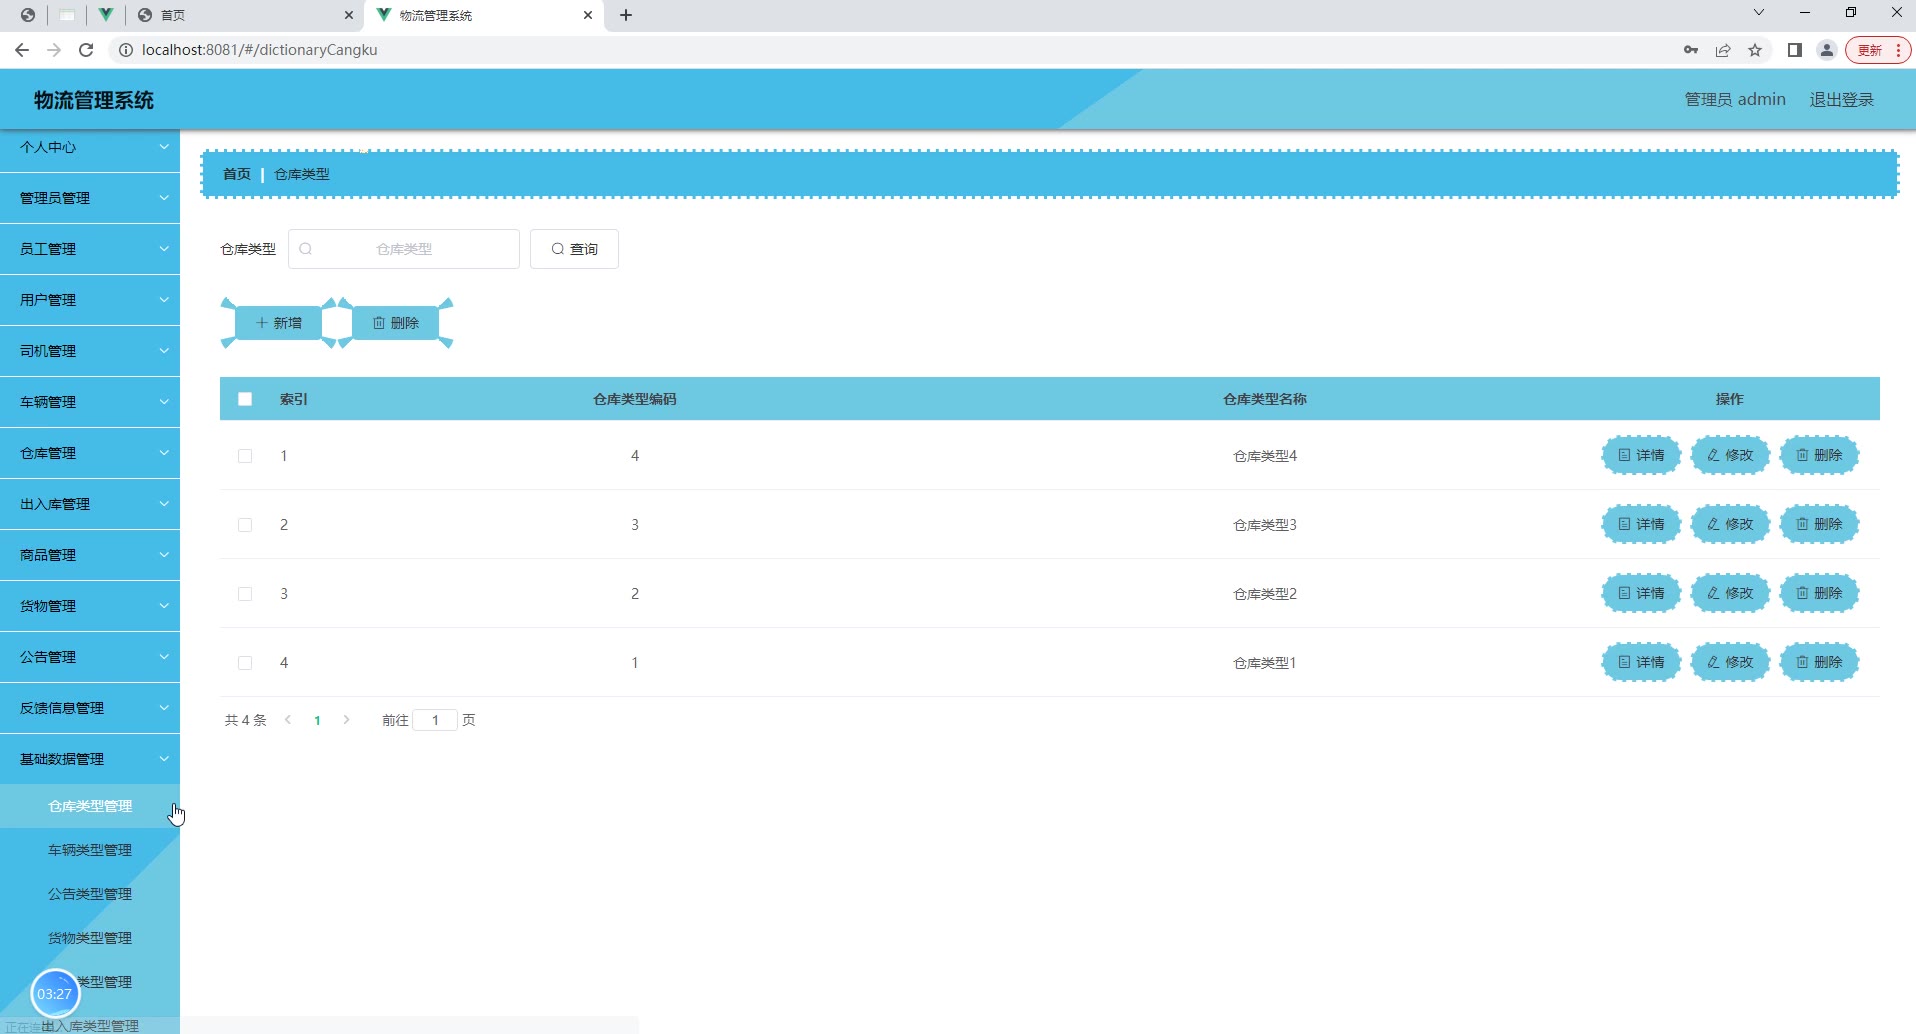Screen dimensions: 1916x1034
Task: Click page number 1 in pagination
Action: pos(317,720)
